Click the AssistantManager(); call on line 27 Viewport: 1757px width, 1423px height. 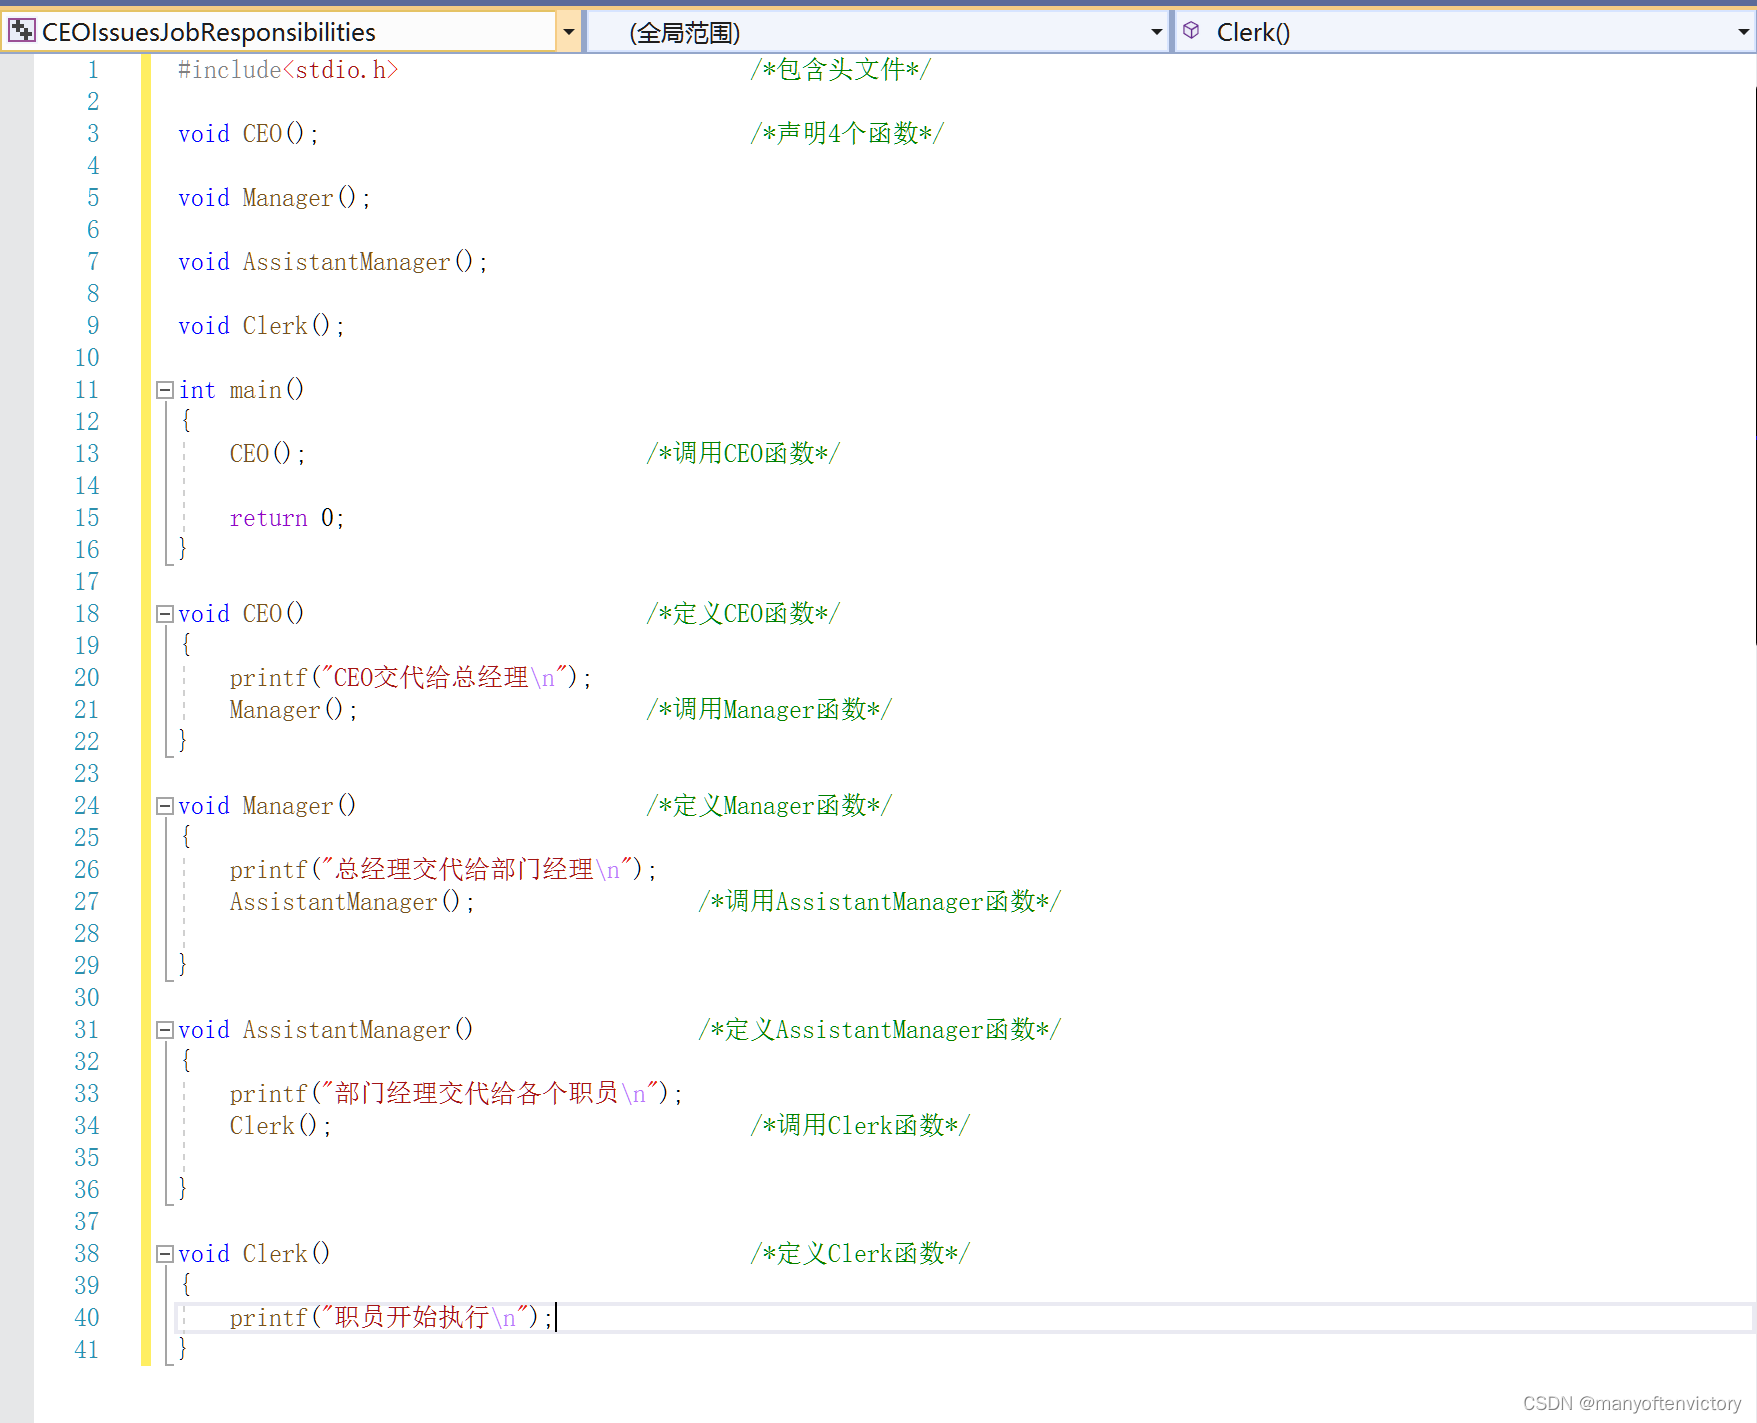[x=352, y=902]
